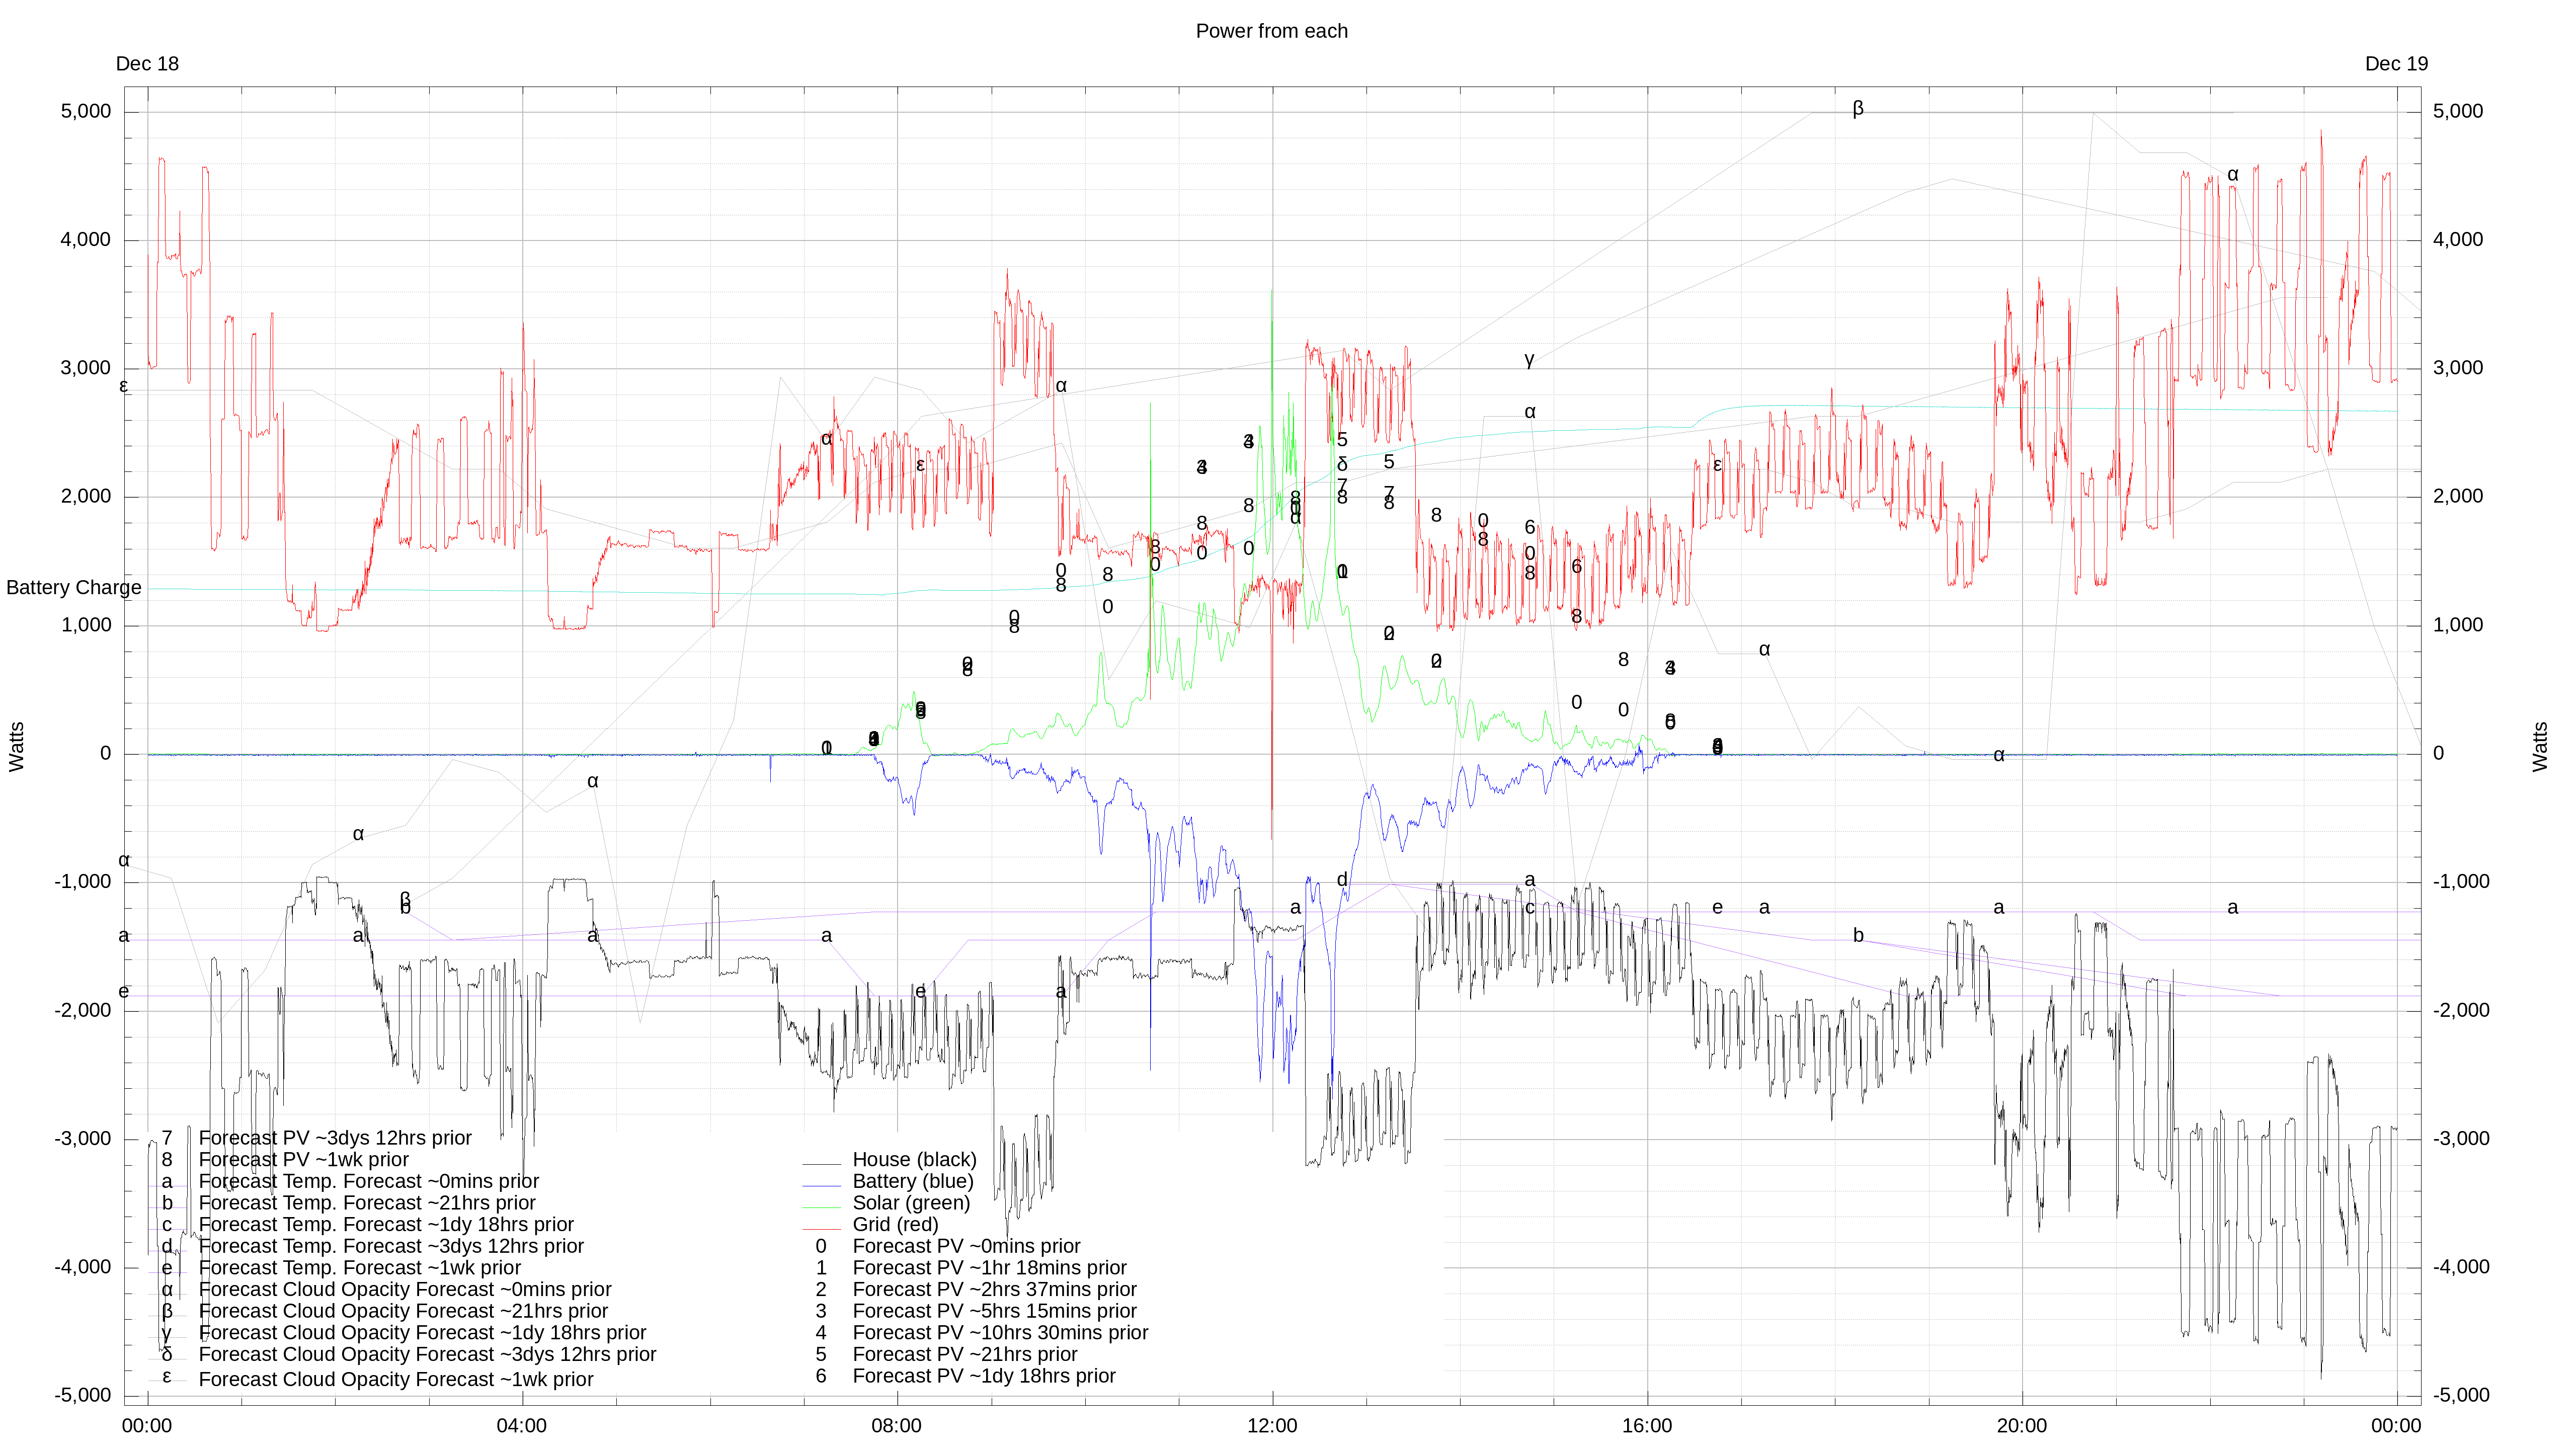Click legend 'Forecast Temp. Forecast ~3dys 12hrs prior'
Viewport: 2576px width, 1449px height.
[x=391, y=1247]
